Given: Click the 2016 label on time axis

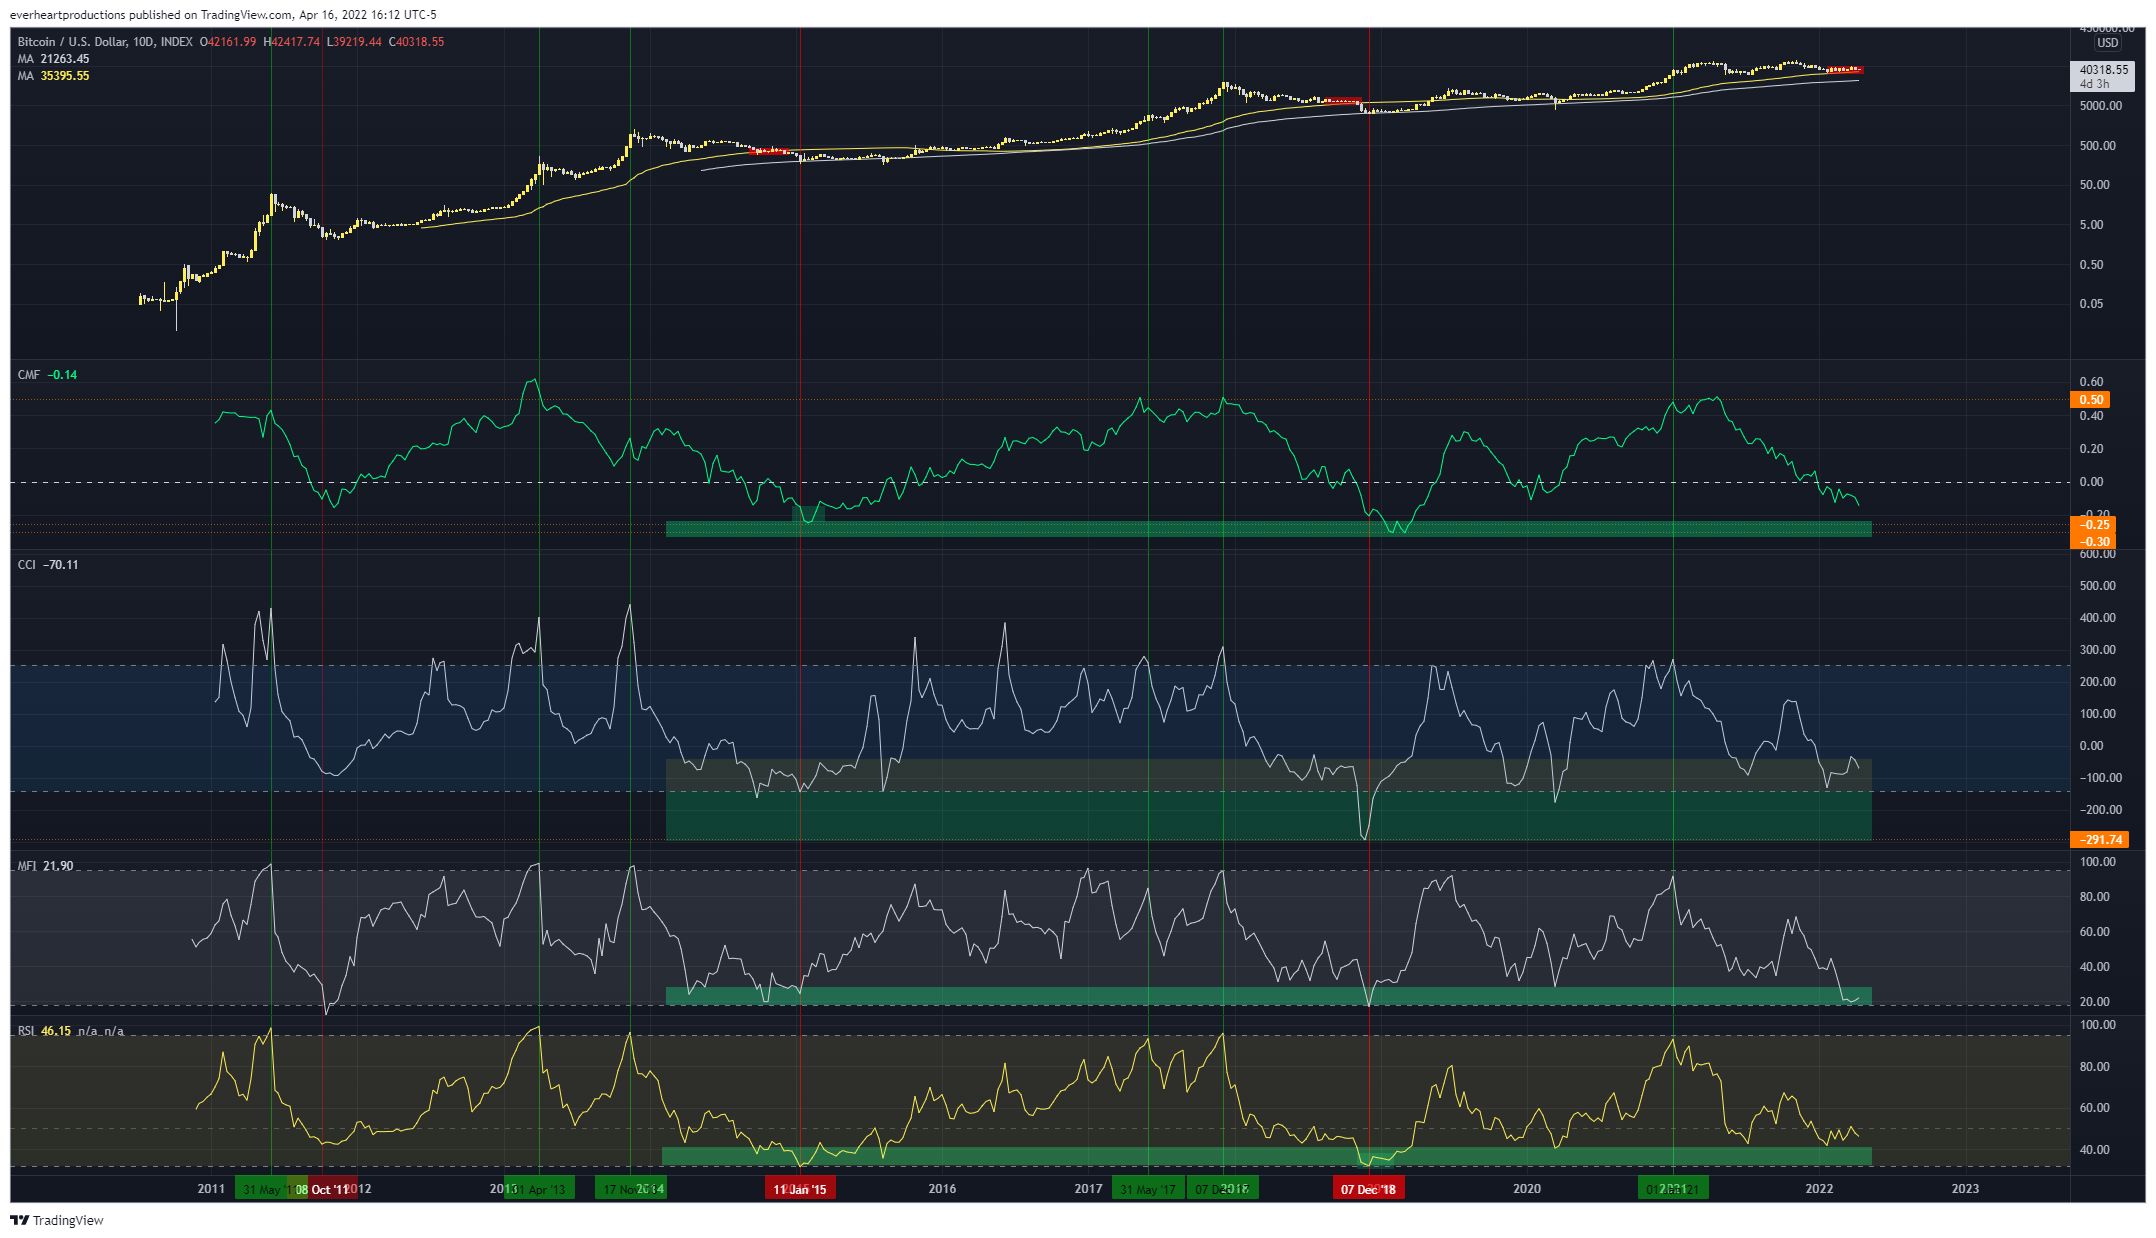Looking at the screenshot, I should coord(942,1189).
